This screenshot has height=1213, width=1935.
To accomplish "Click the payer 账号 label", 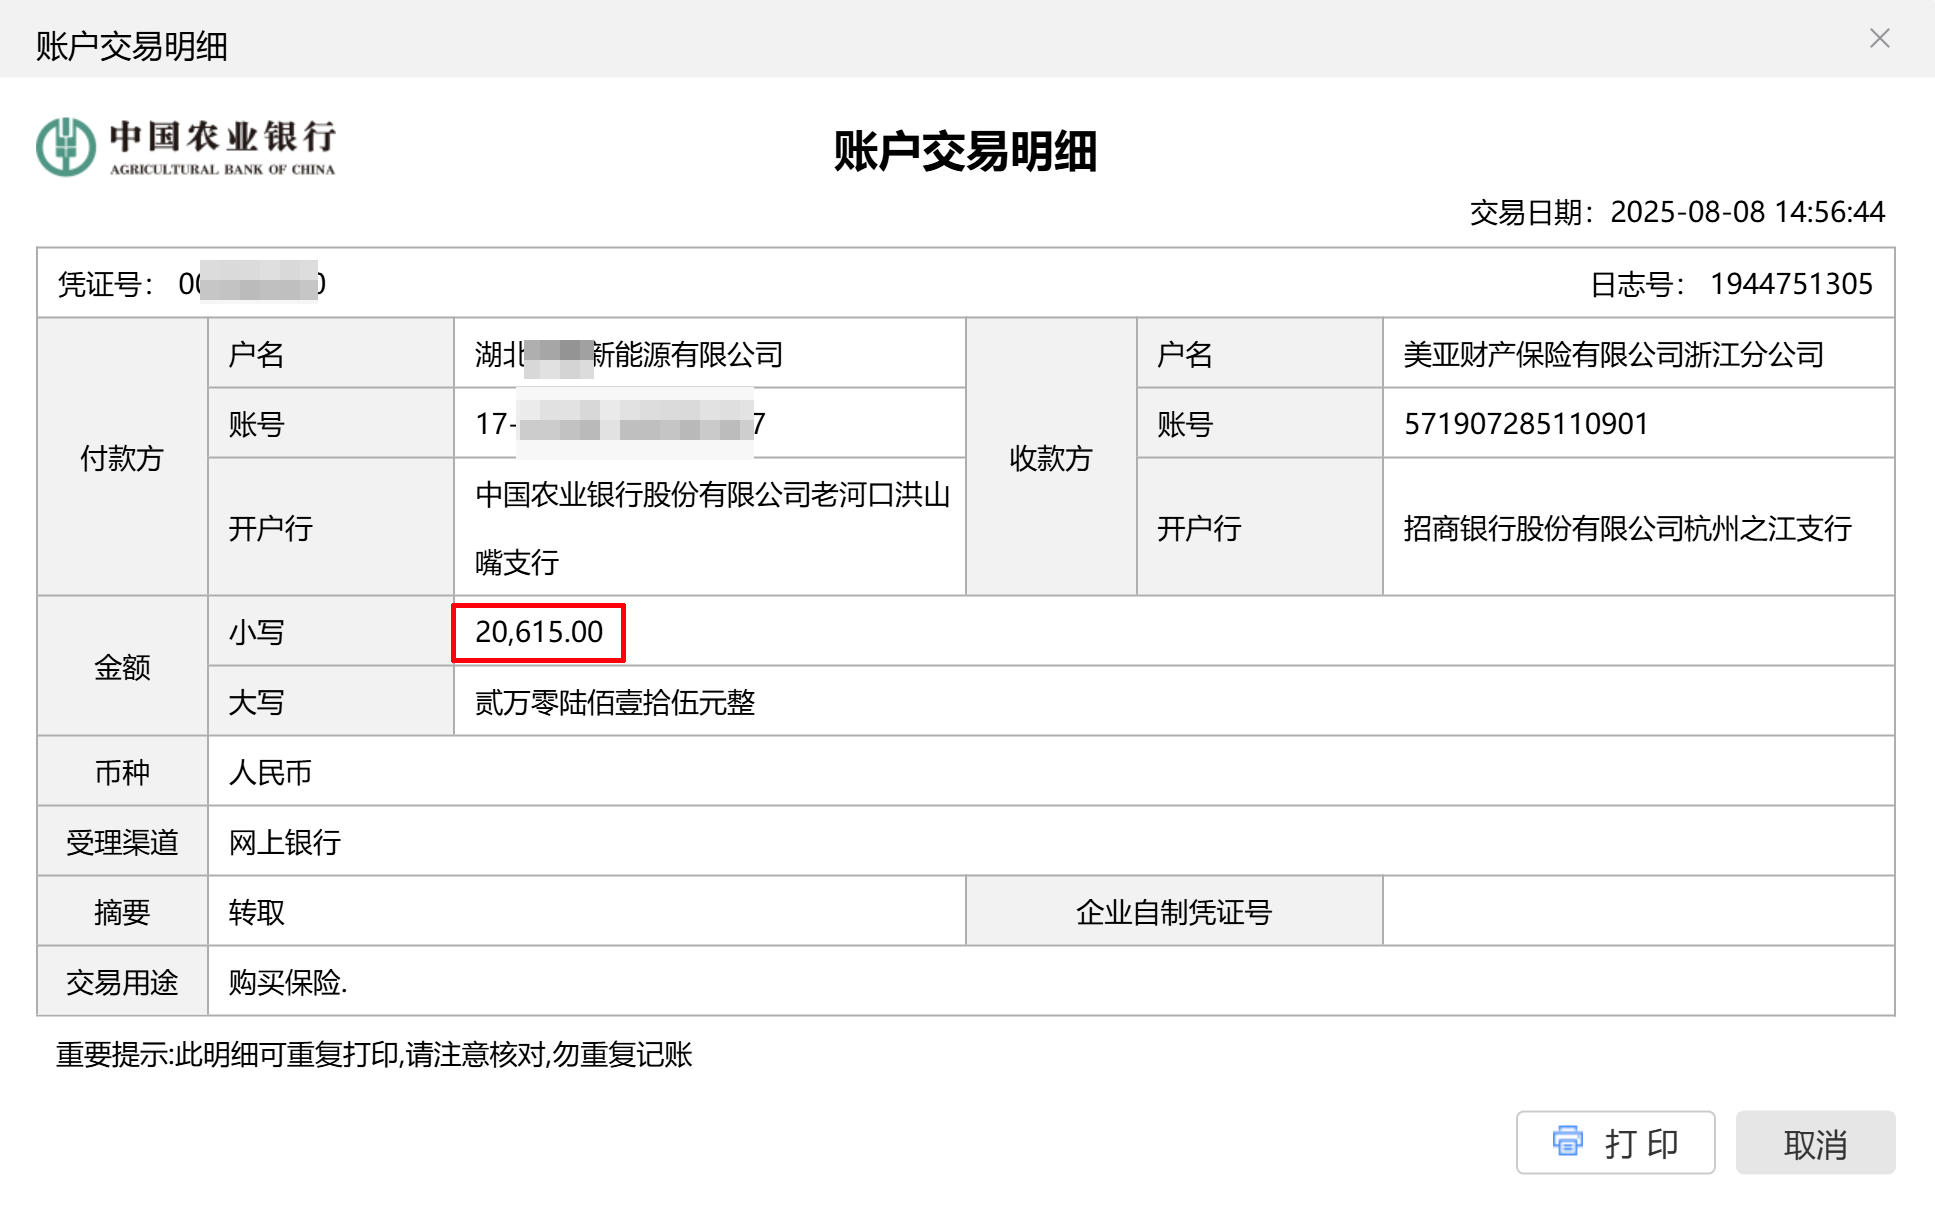I will coord(256,424).
